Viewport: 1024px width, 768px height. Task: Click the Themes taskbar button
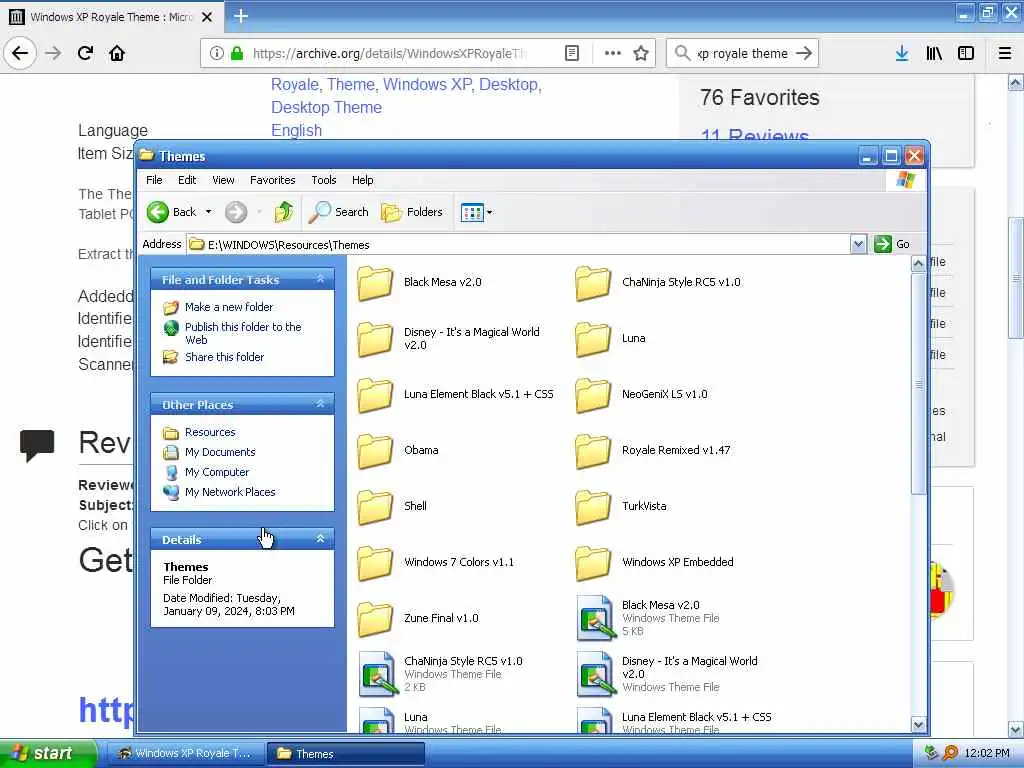click(x=345, y=753)
